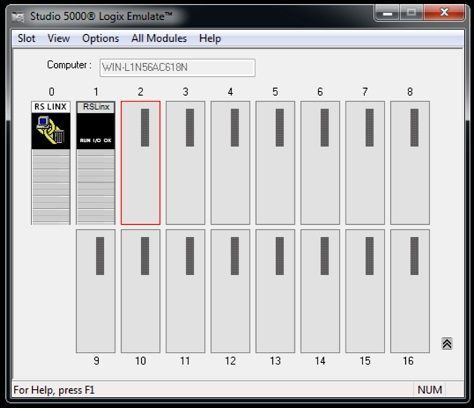Open the Options menu
This screenshot has height=408, width=474.
click(100, 38)
